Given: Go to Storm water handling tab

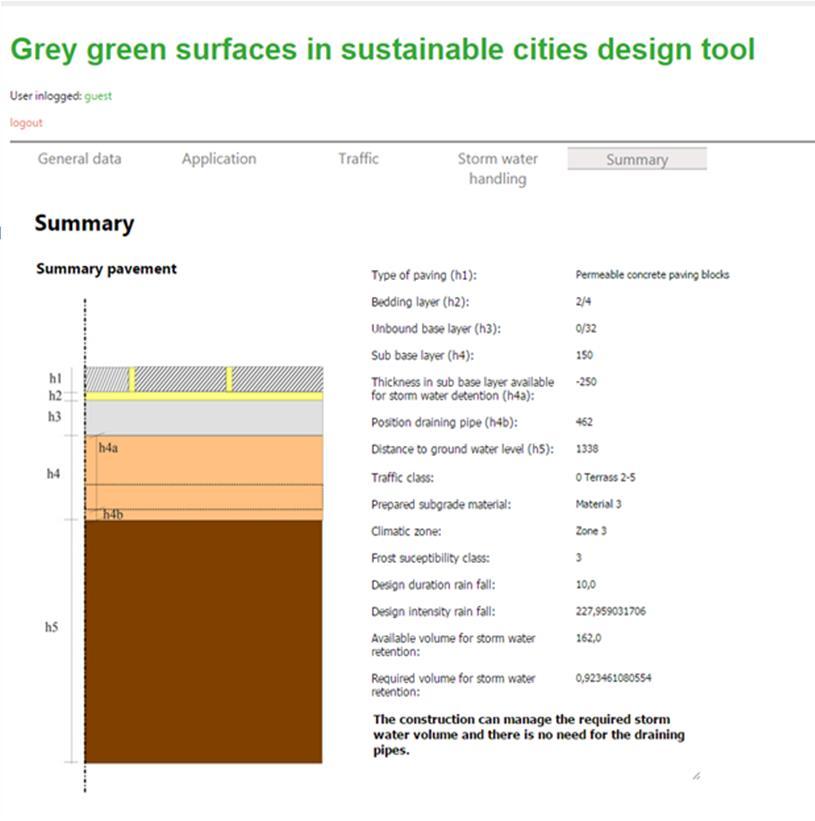Looking at the screenshot, I should pyautogui.click(x=497, y=169).
